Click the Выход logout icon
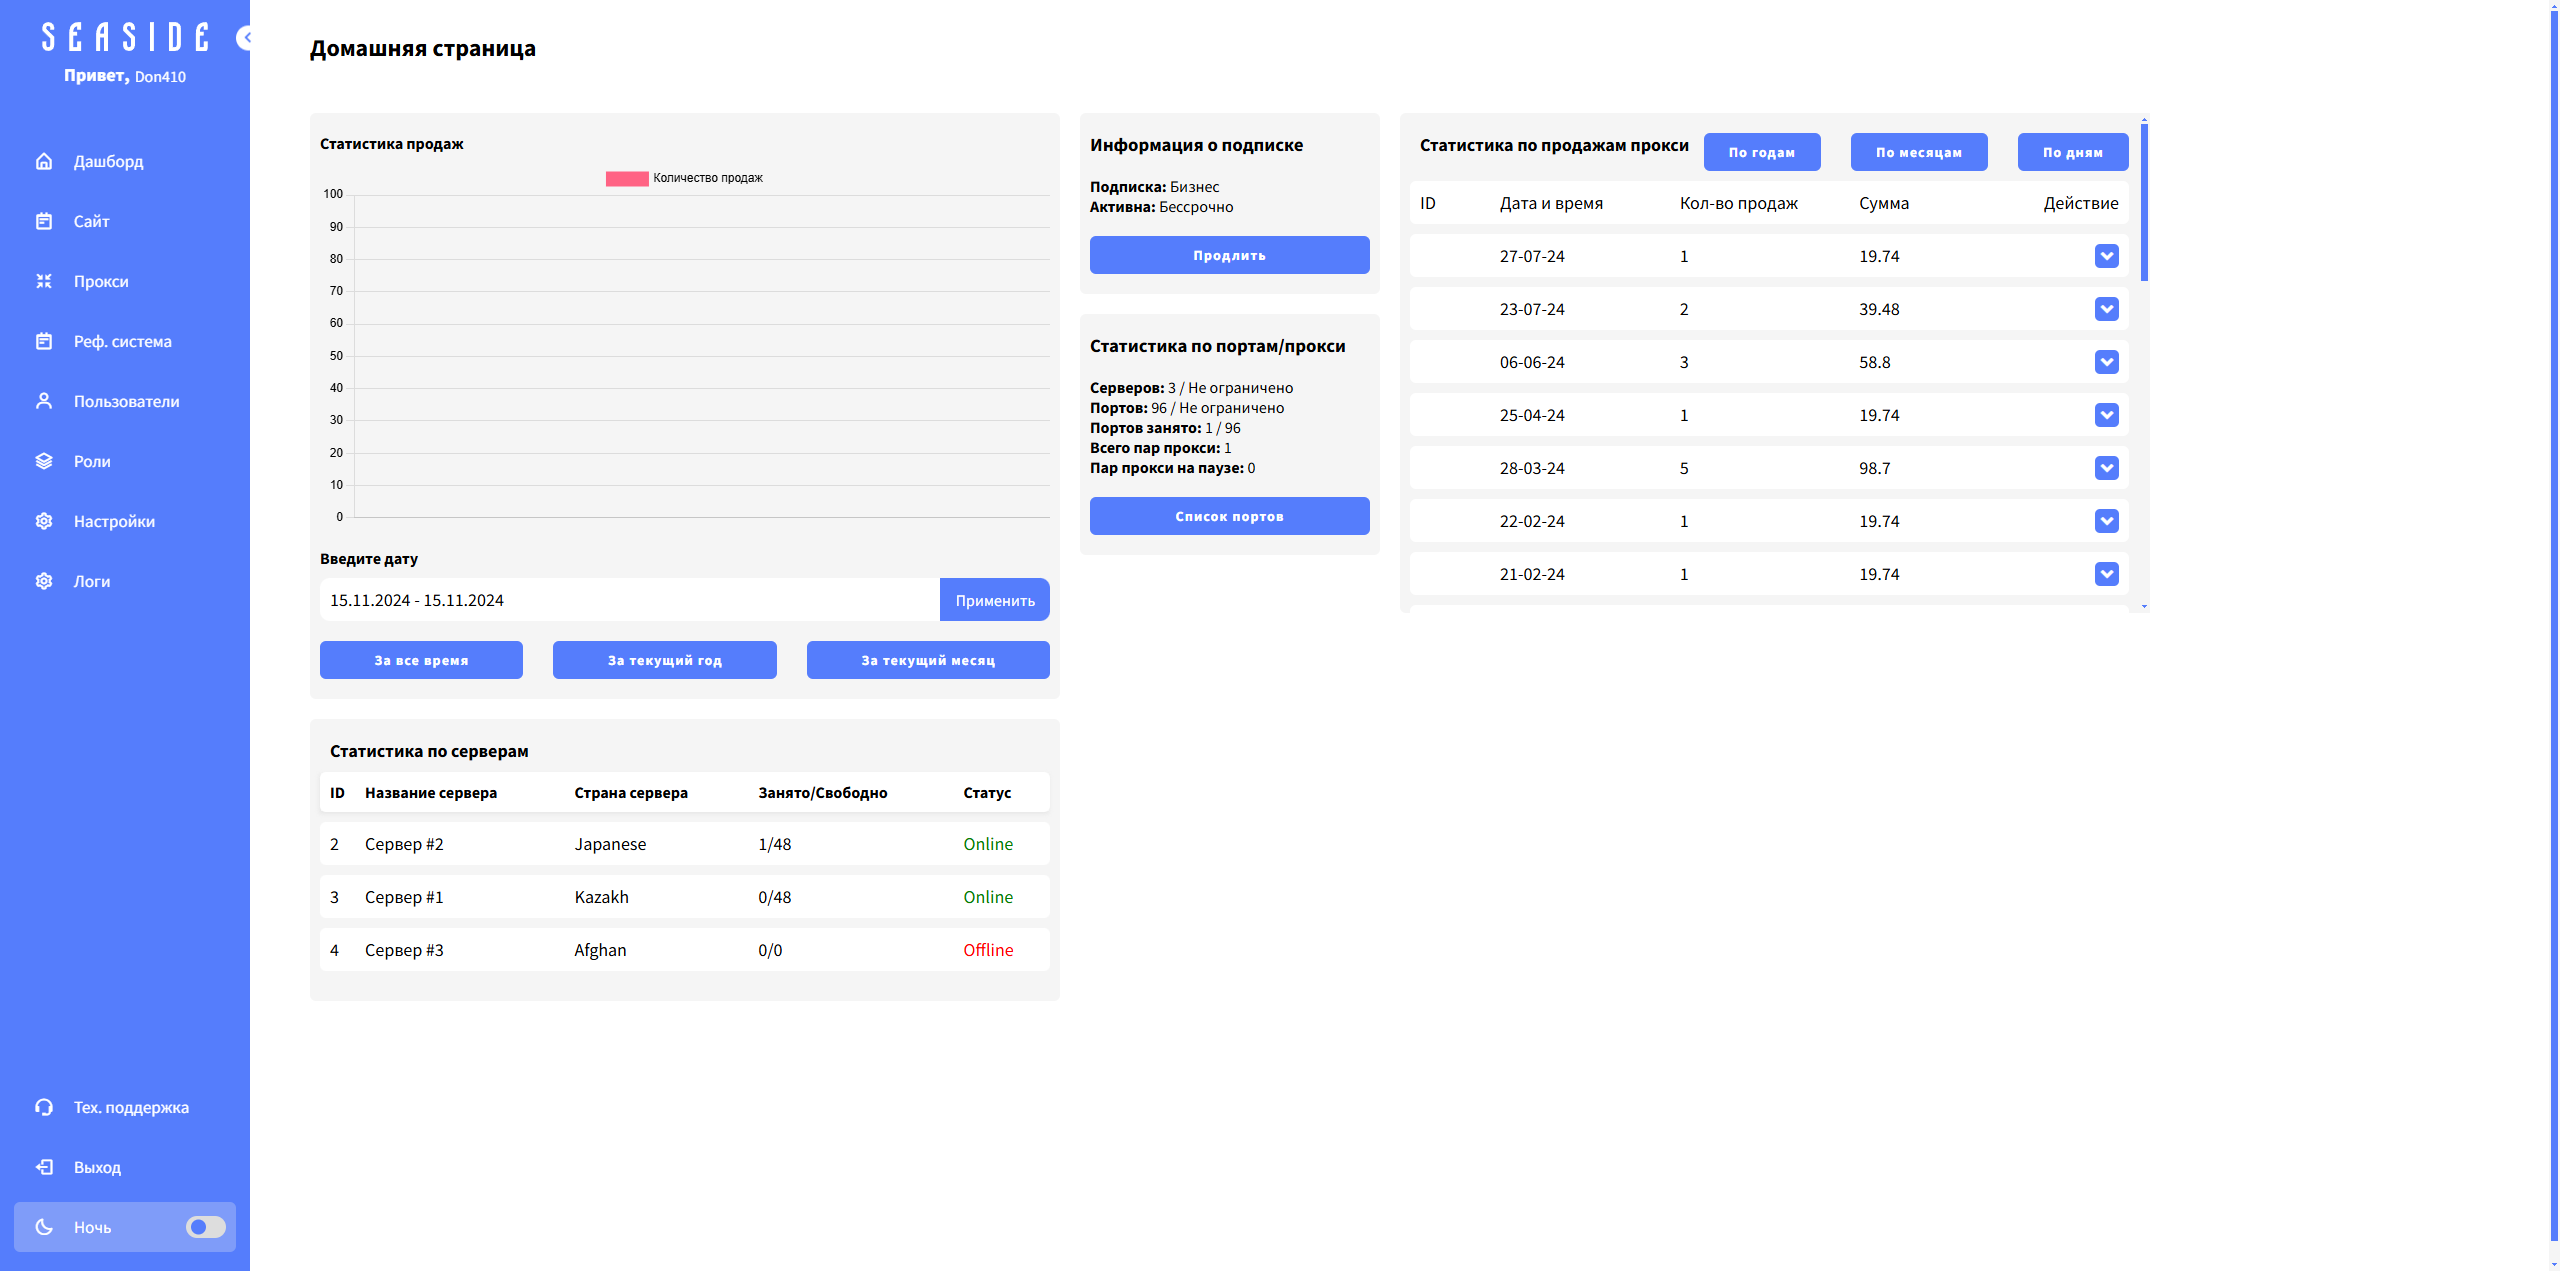This screenshot has height=1271, width=2560. pos(44,1167)
